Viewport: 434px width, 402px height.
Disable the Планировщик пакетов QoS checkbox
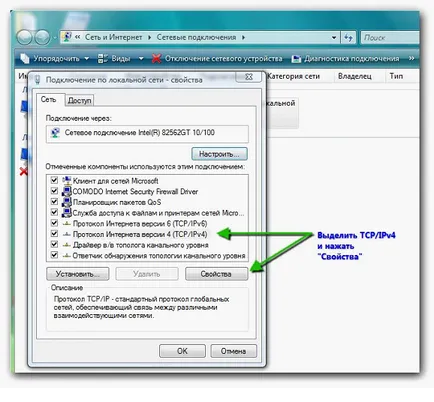[54, 202]
